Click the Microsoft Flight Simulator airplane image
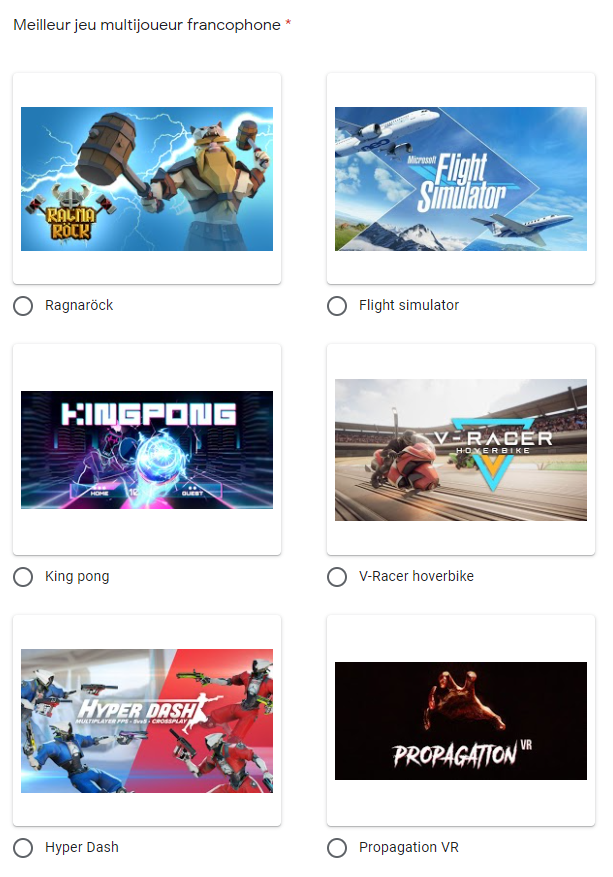 tap(461, 179)
